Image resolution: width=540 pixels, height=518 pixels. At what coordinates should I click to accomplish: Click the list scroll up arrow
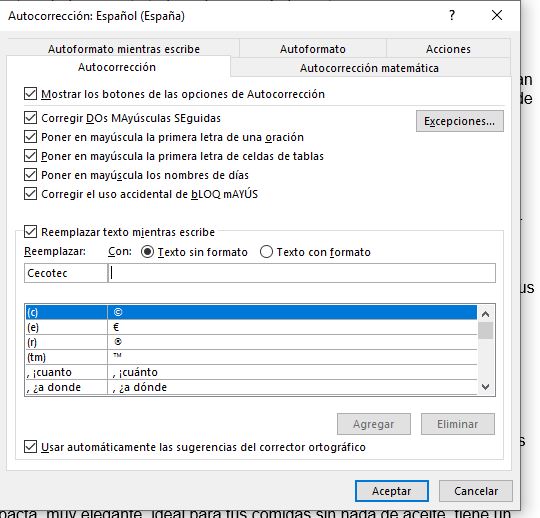[486, 314]
